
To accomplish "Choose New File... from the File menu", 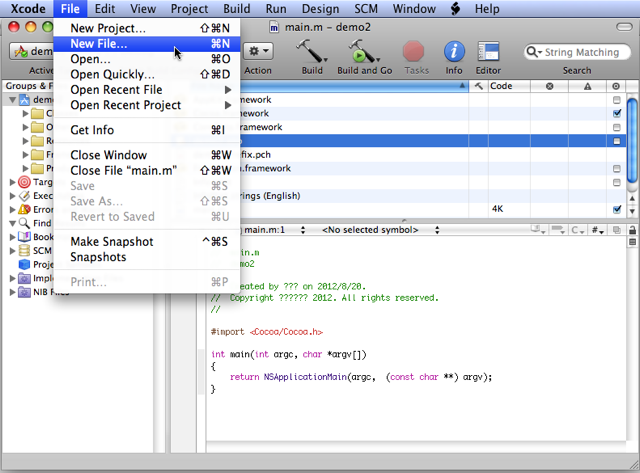I will coord(147,44).
